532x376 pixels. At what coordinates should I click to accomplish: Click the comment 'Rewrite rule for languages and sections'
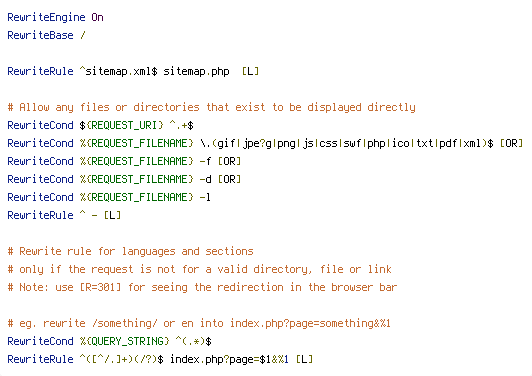pos(130,251)
